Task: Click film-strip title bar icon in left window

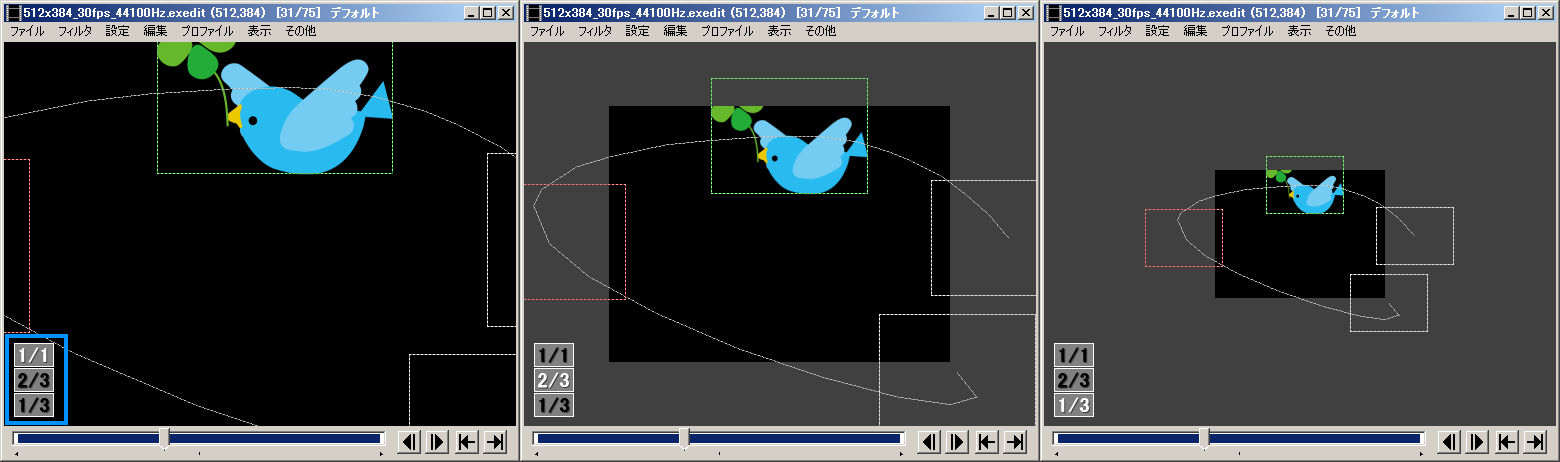Action: point(14,12)
